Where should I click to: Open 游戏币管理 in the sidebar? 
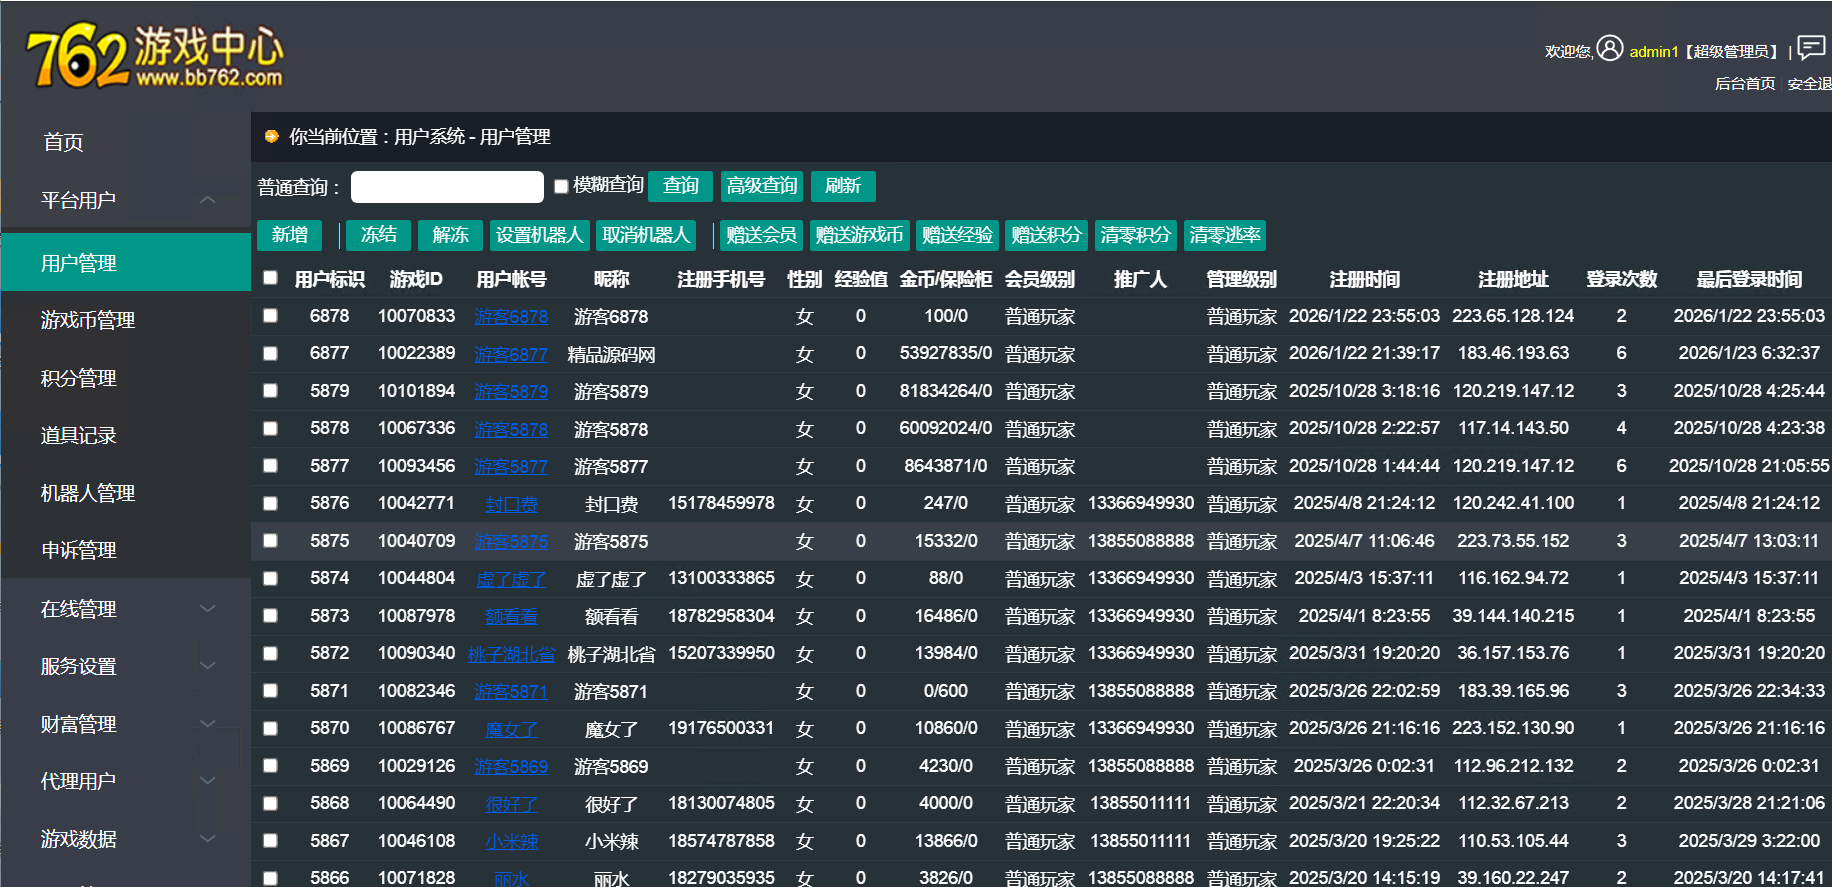pyautogui.click(x=88, y=320)
